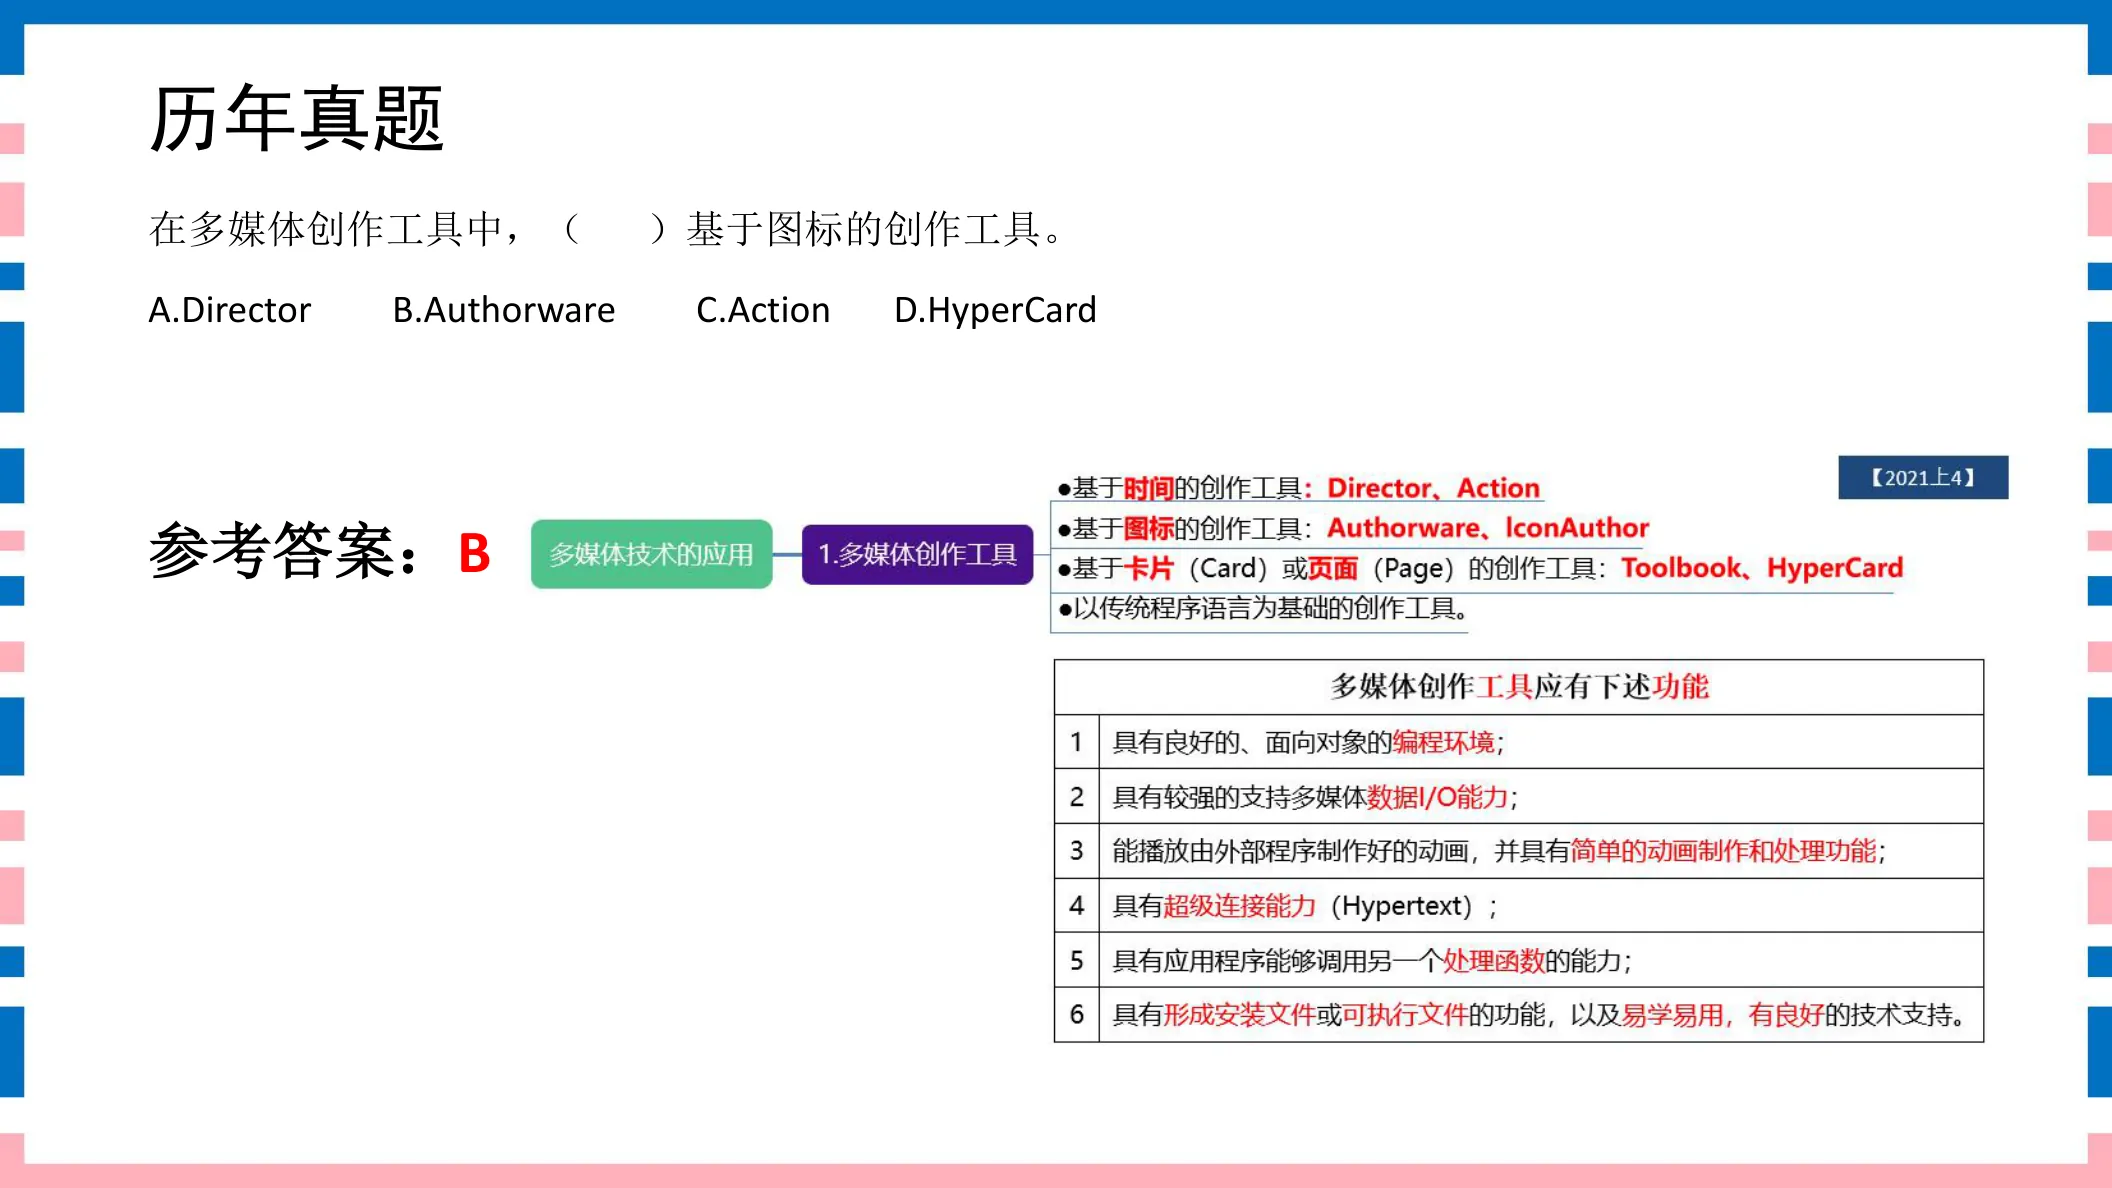This screenshot has width=2112, height=1188.
Task: Click the line 基于时间的创作工具: Director、Action
Action: coord(1299,488)
